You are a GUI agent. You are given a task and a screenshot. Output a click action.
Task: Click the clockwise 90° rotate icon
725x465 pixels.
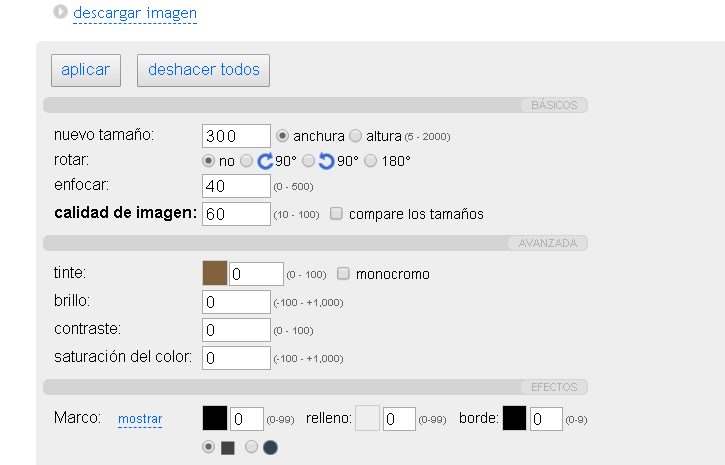265,161
